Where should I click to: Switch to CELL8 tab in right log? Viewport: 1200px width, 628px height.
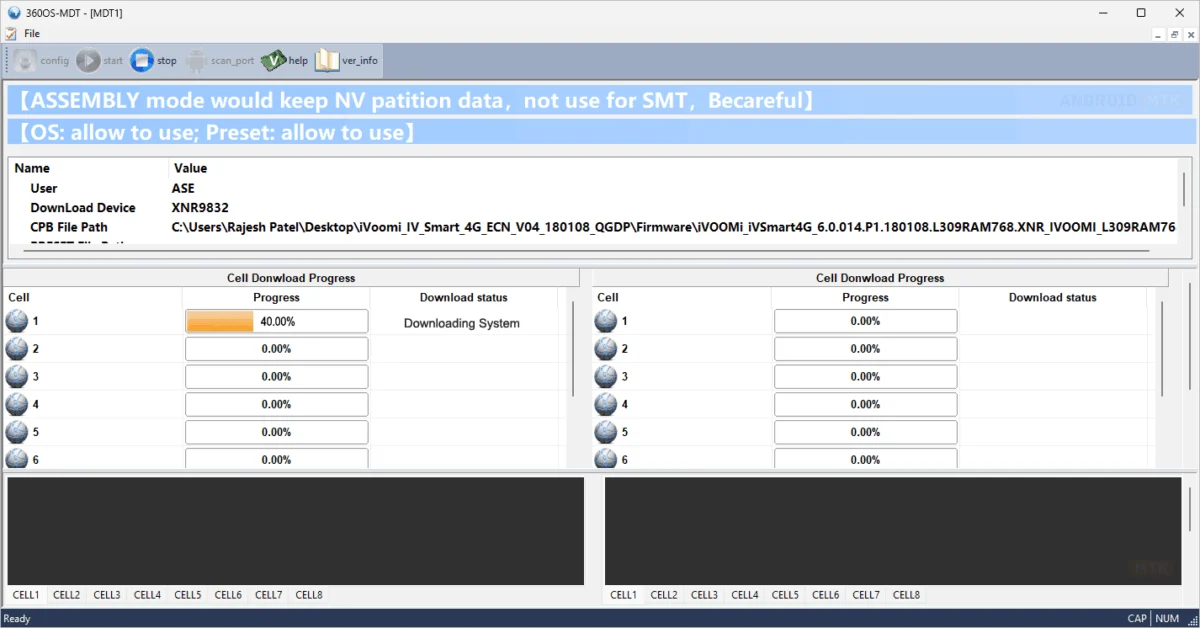pos(906,595)
